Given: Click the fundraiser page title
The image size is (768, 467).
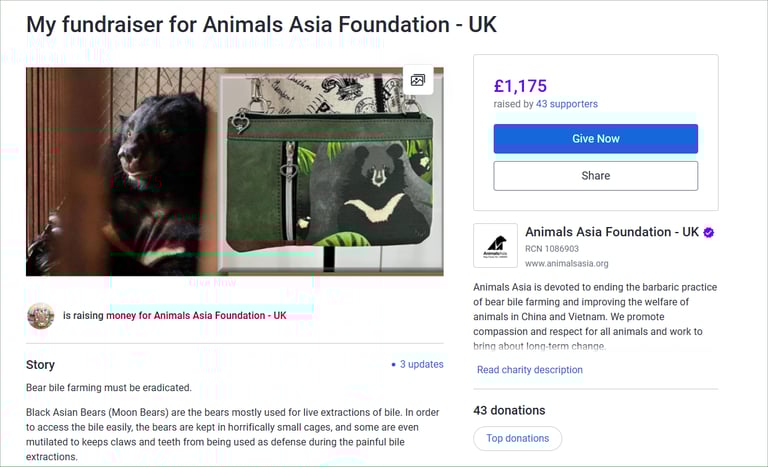Looking at the screenshot, I should pos(261,24).
